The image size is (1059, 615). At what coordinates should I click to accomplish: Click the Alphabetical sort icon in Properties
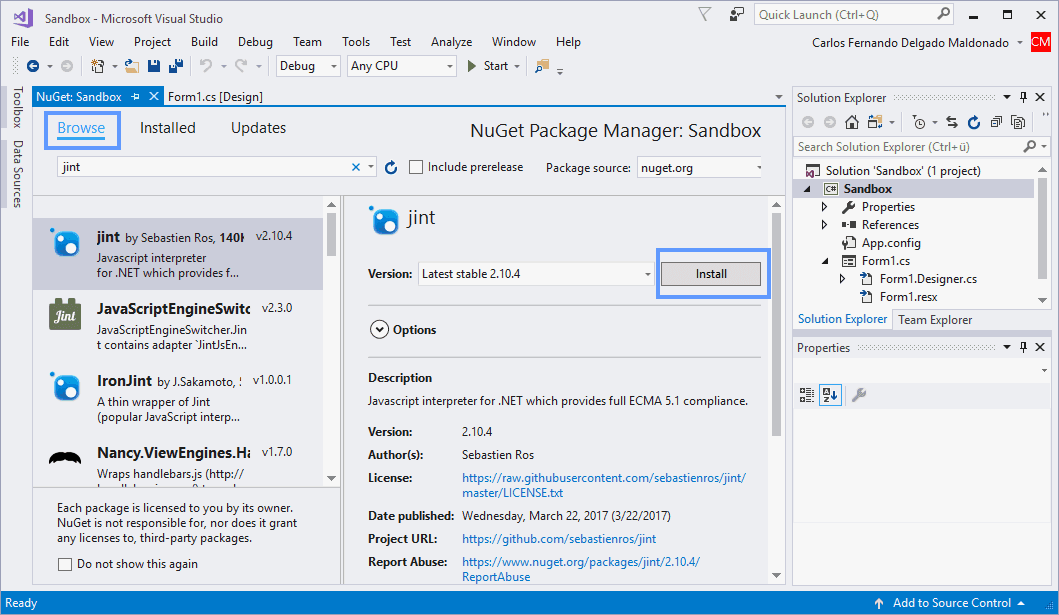coord(830,395)
